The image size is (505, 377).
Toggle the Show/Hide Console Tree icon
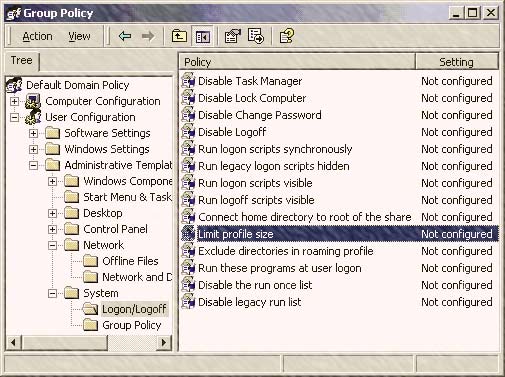[x=203, y=36]
